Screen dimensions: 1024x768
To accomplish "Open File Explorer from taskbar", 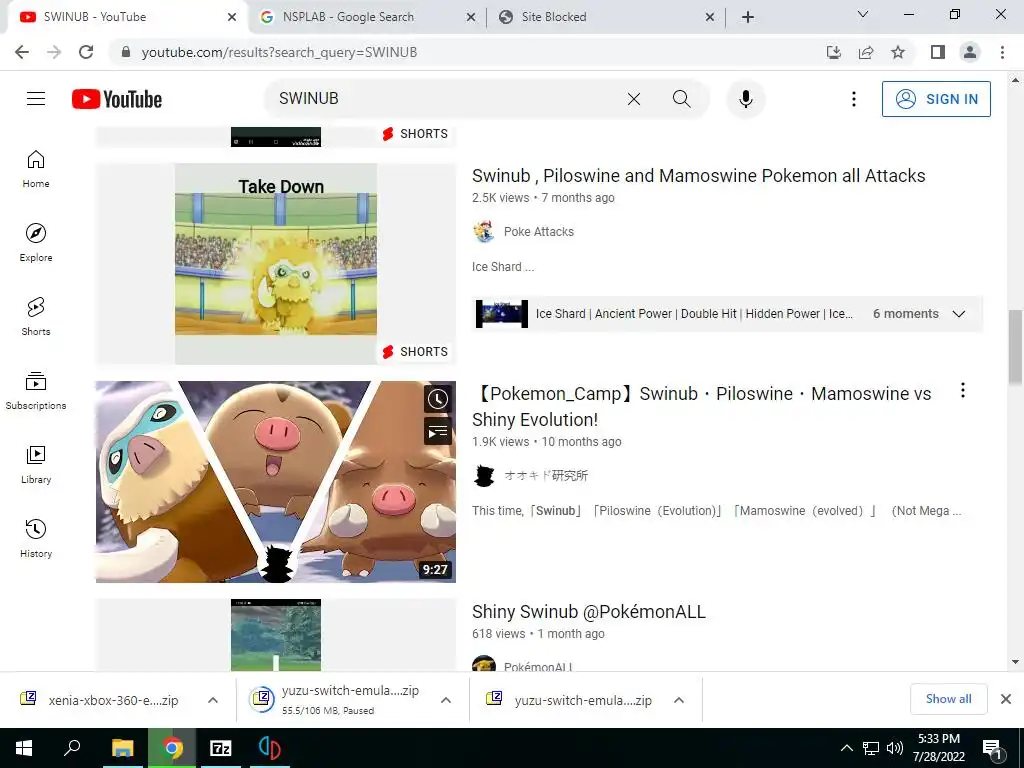I will coord(122,748).
